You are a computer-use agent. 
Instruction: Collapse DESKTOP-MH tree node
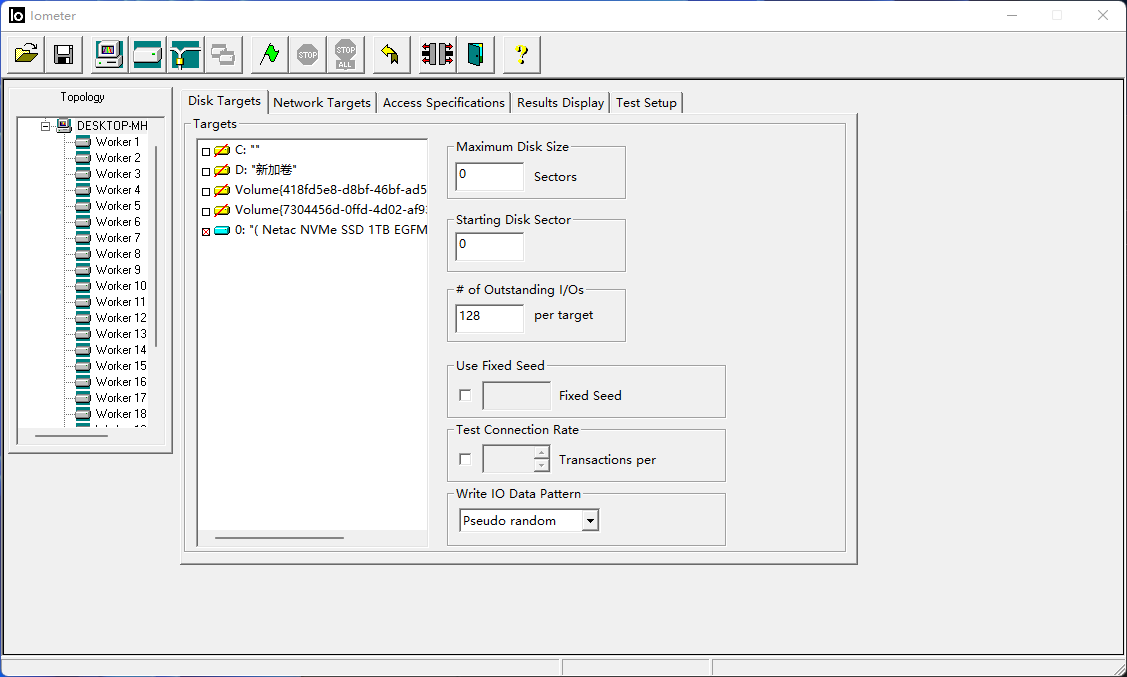[x=45, y=126]
